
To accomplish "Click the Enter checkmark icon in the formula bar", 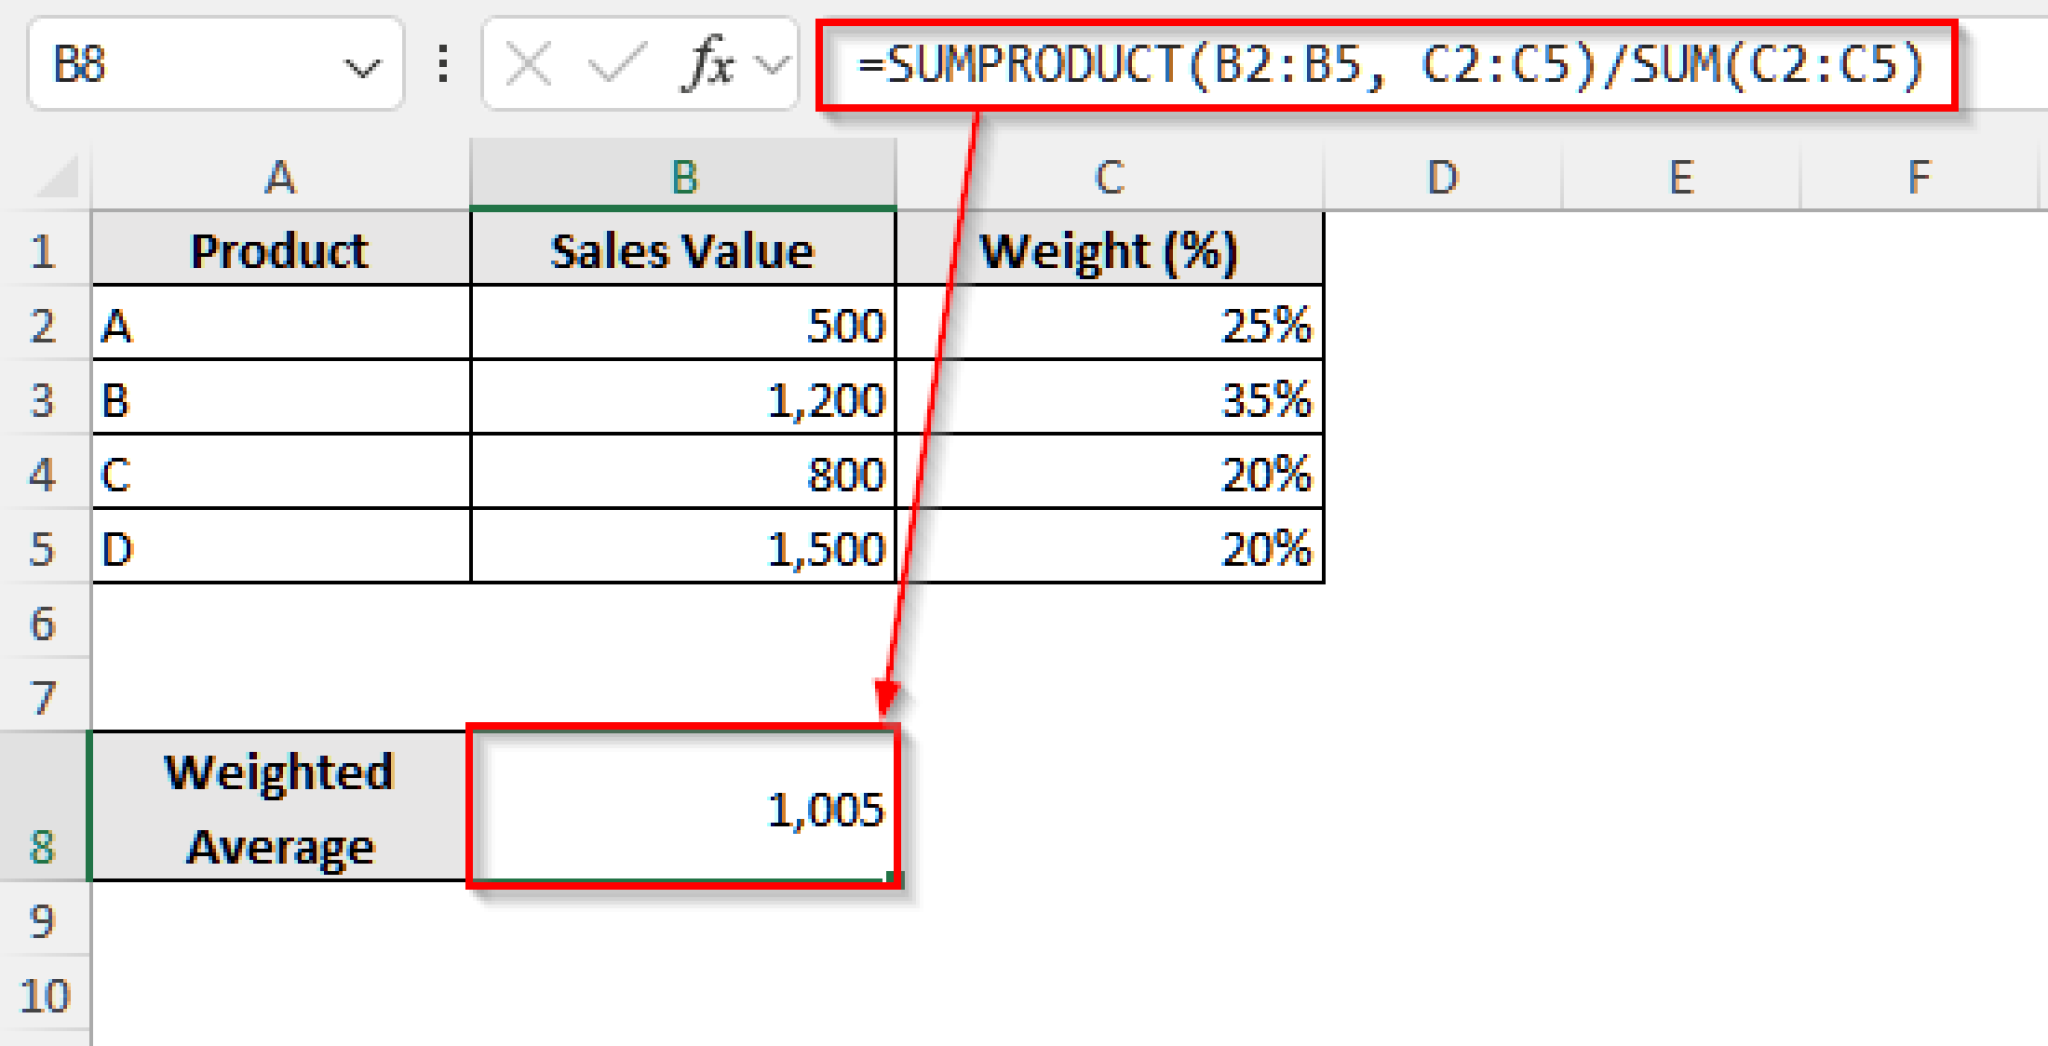I will pos(617,64).
